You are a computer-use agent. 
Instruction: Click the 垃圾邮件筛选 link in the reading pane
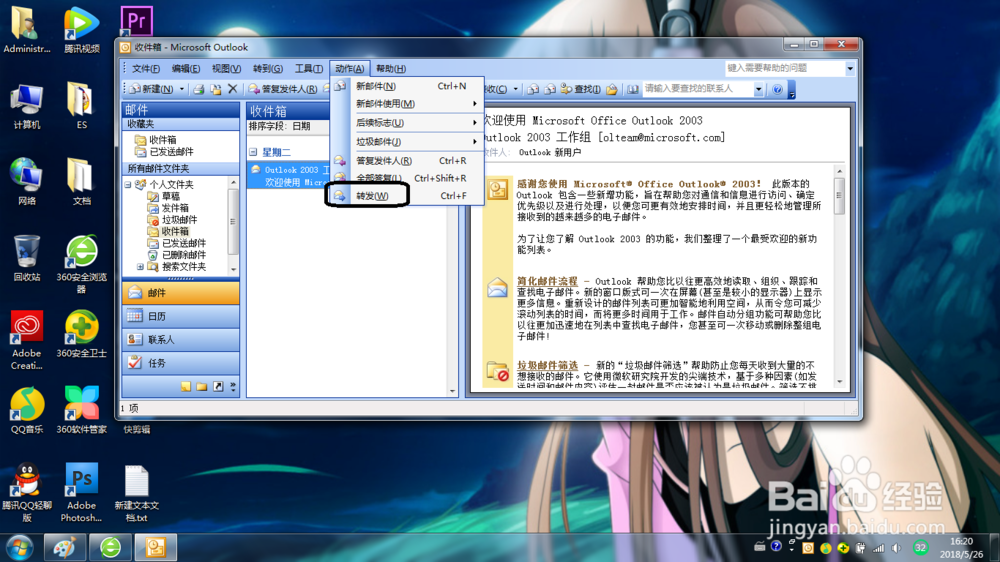point(547,366)
